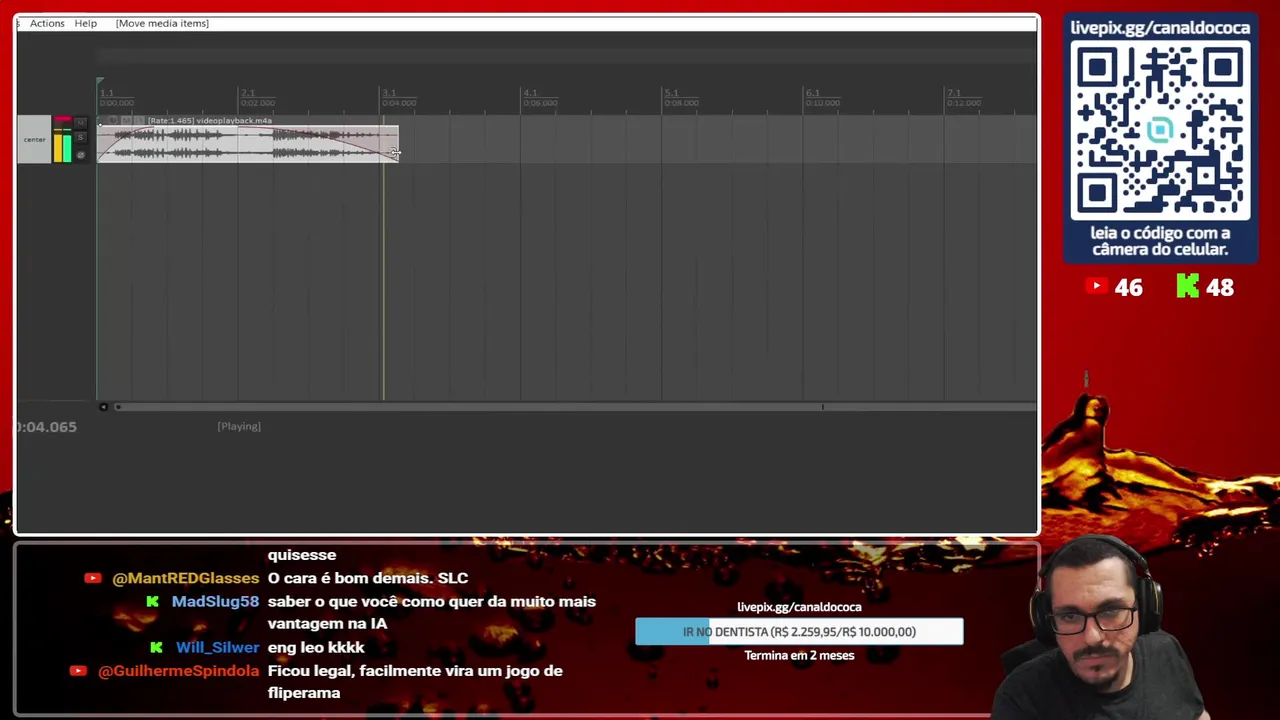1280x720 pixels.
Task: Click the IR NO DENTISTA donation progress bar
Action: [799, 632]
